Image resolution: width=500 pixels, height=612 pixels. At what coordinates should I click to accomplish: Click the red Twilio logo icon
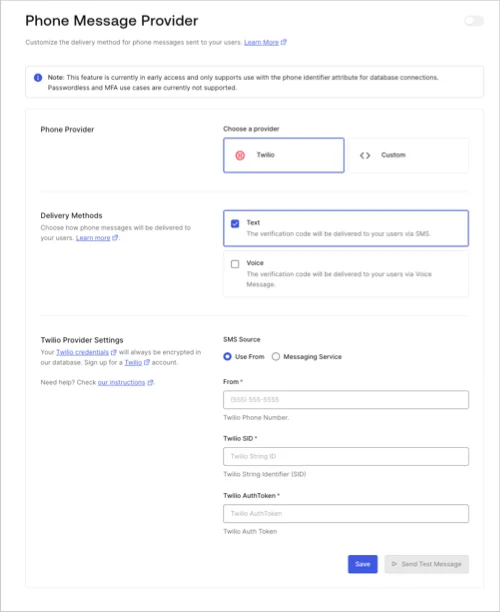(x=240, y=155)
